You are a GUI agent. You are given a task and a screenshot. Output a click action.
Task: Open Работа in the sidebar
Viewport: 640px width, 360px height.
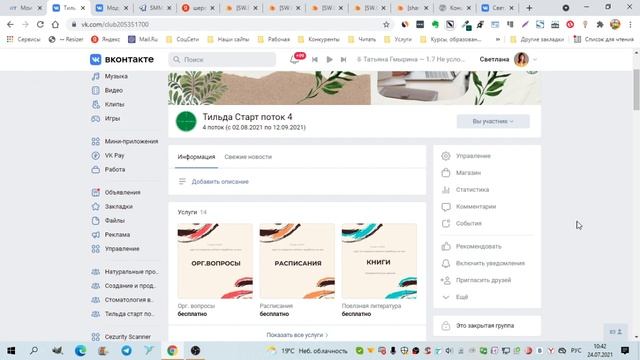108,169
